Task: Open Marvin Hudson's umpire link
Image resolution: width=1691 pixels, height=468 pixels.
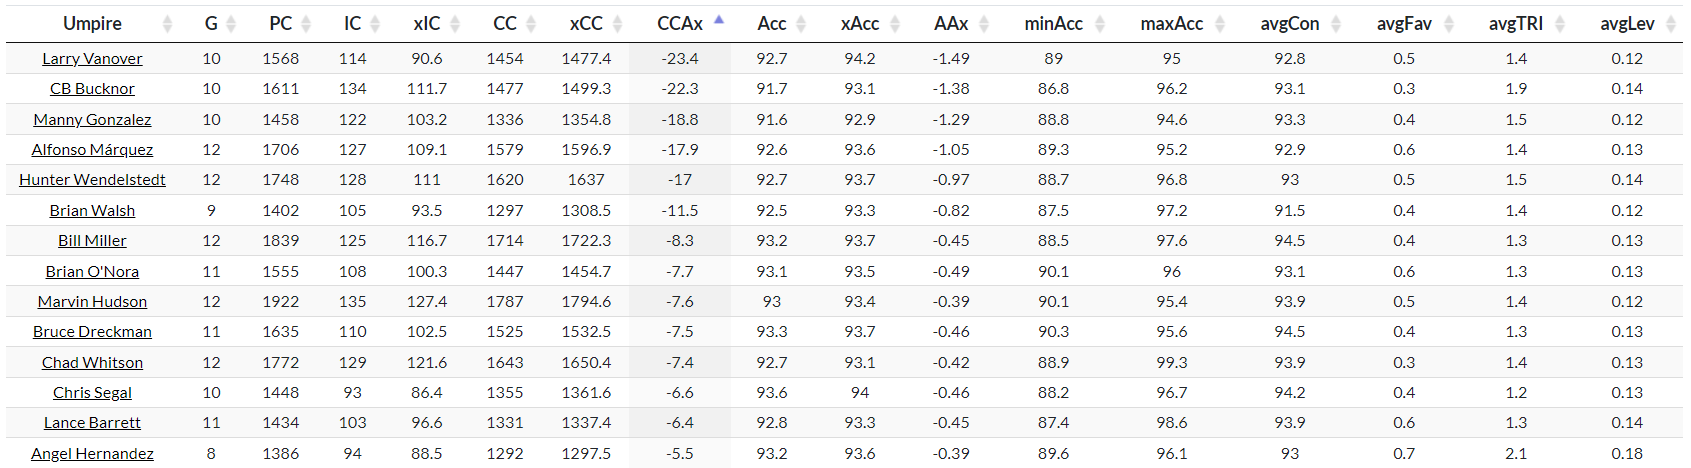Action: point(92,302)
